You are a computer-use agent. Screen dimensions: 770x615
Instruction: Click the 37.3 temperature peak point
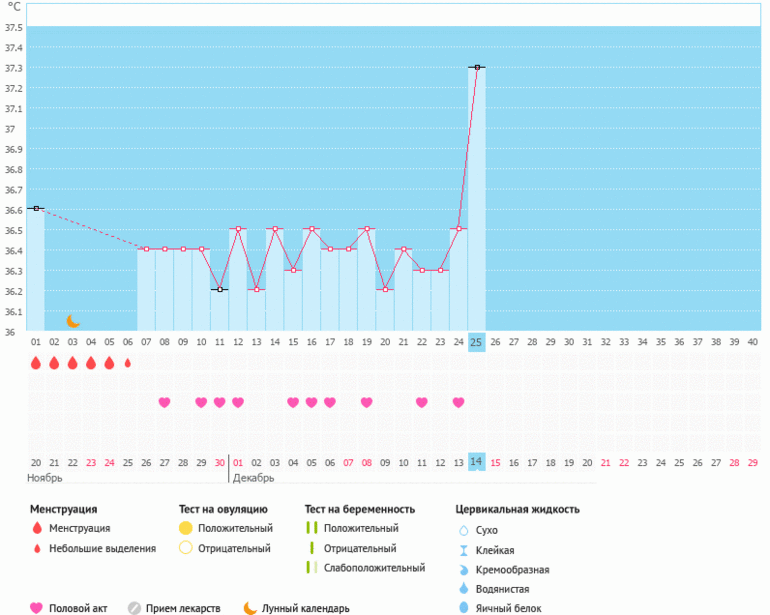477,67
